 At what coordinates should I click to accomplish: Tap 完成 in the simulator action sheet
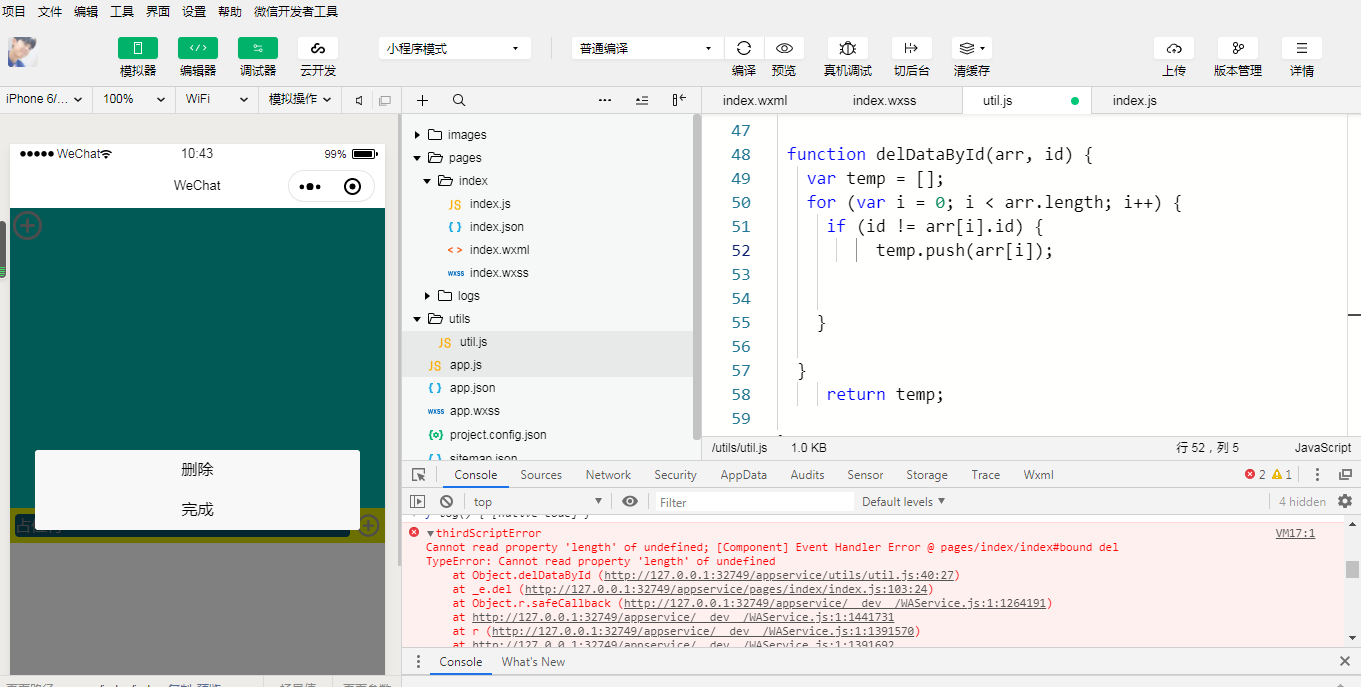coord(197,509)
